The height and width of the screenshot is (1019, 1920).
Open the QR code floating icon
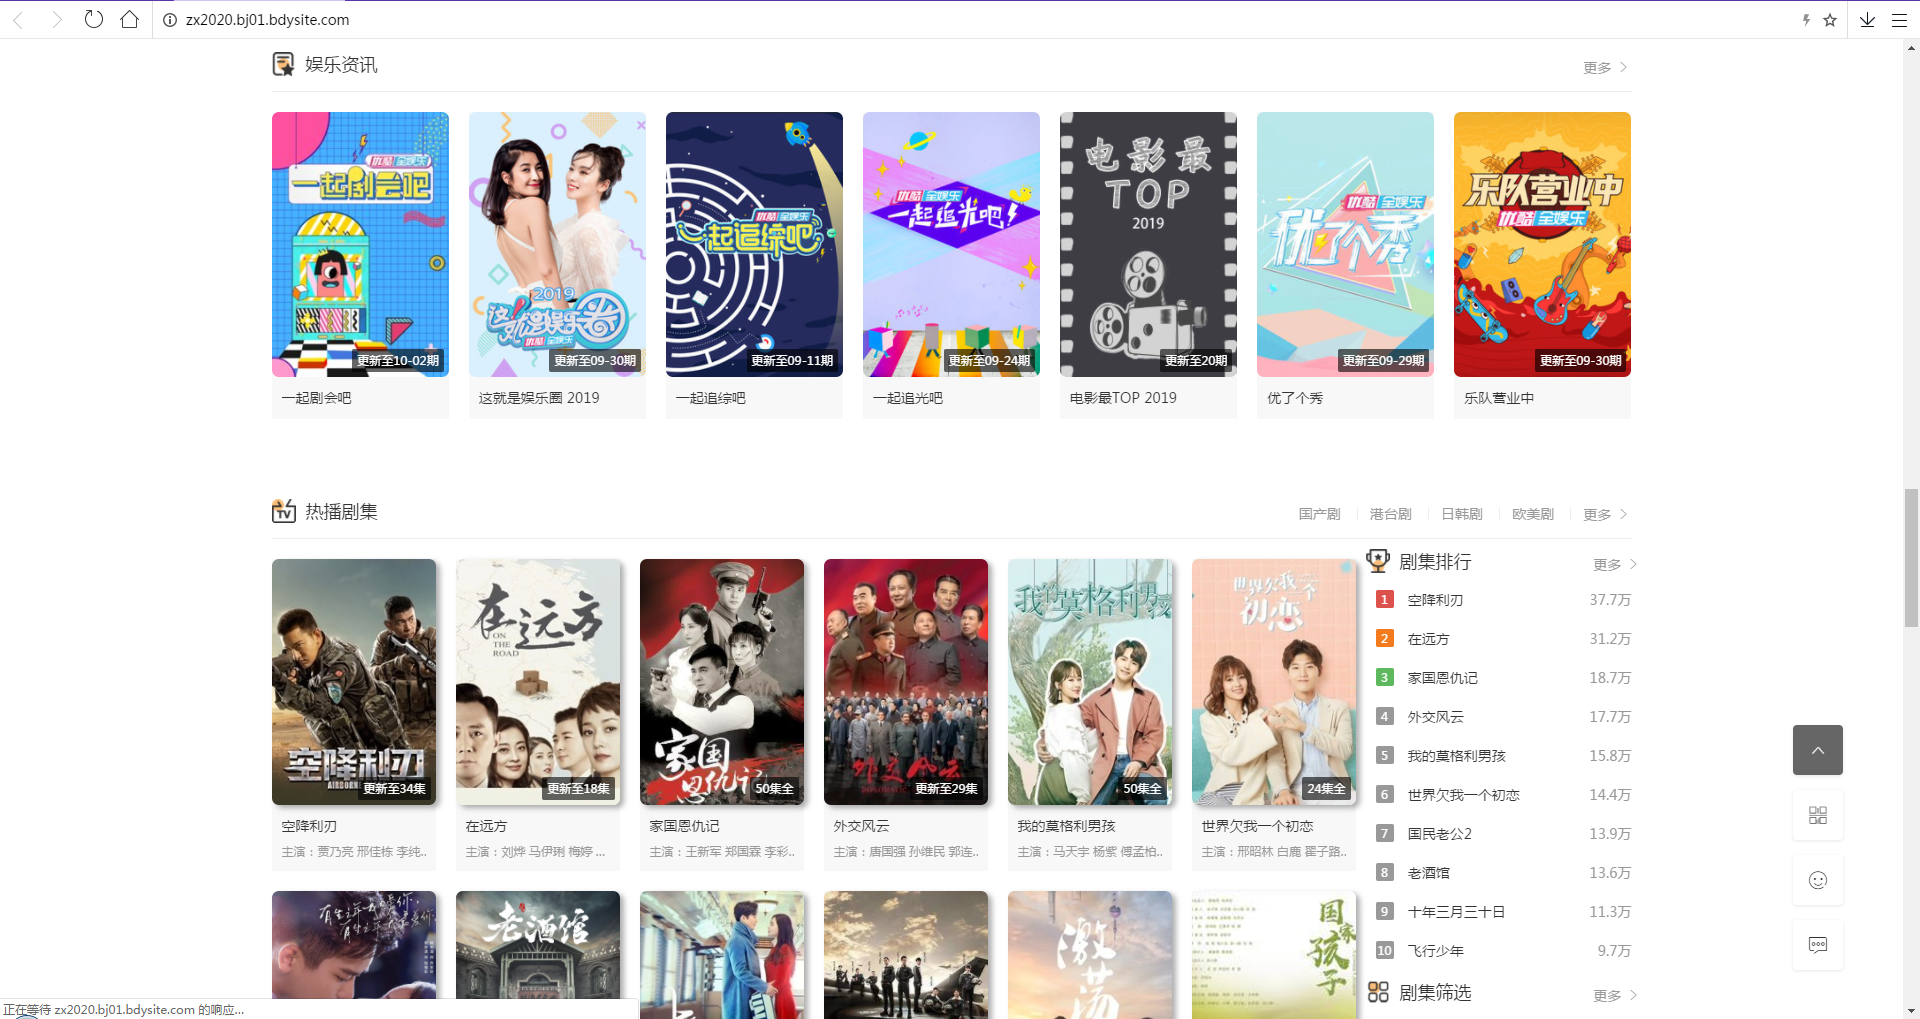pyautogui.click(x=1817, y=815)
